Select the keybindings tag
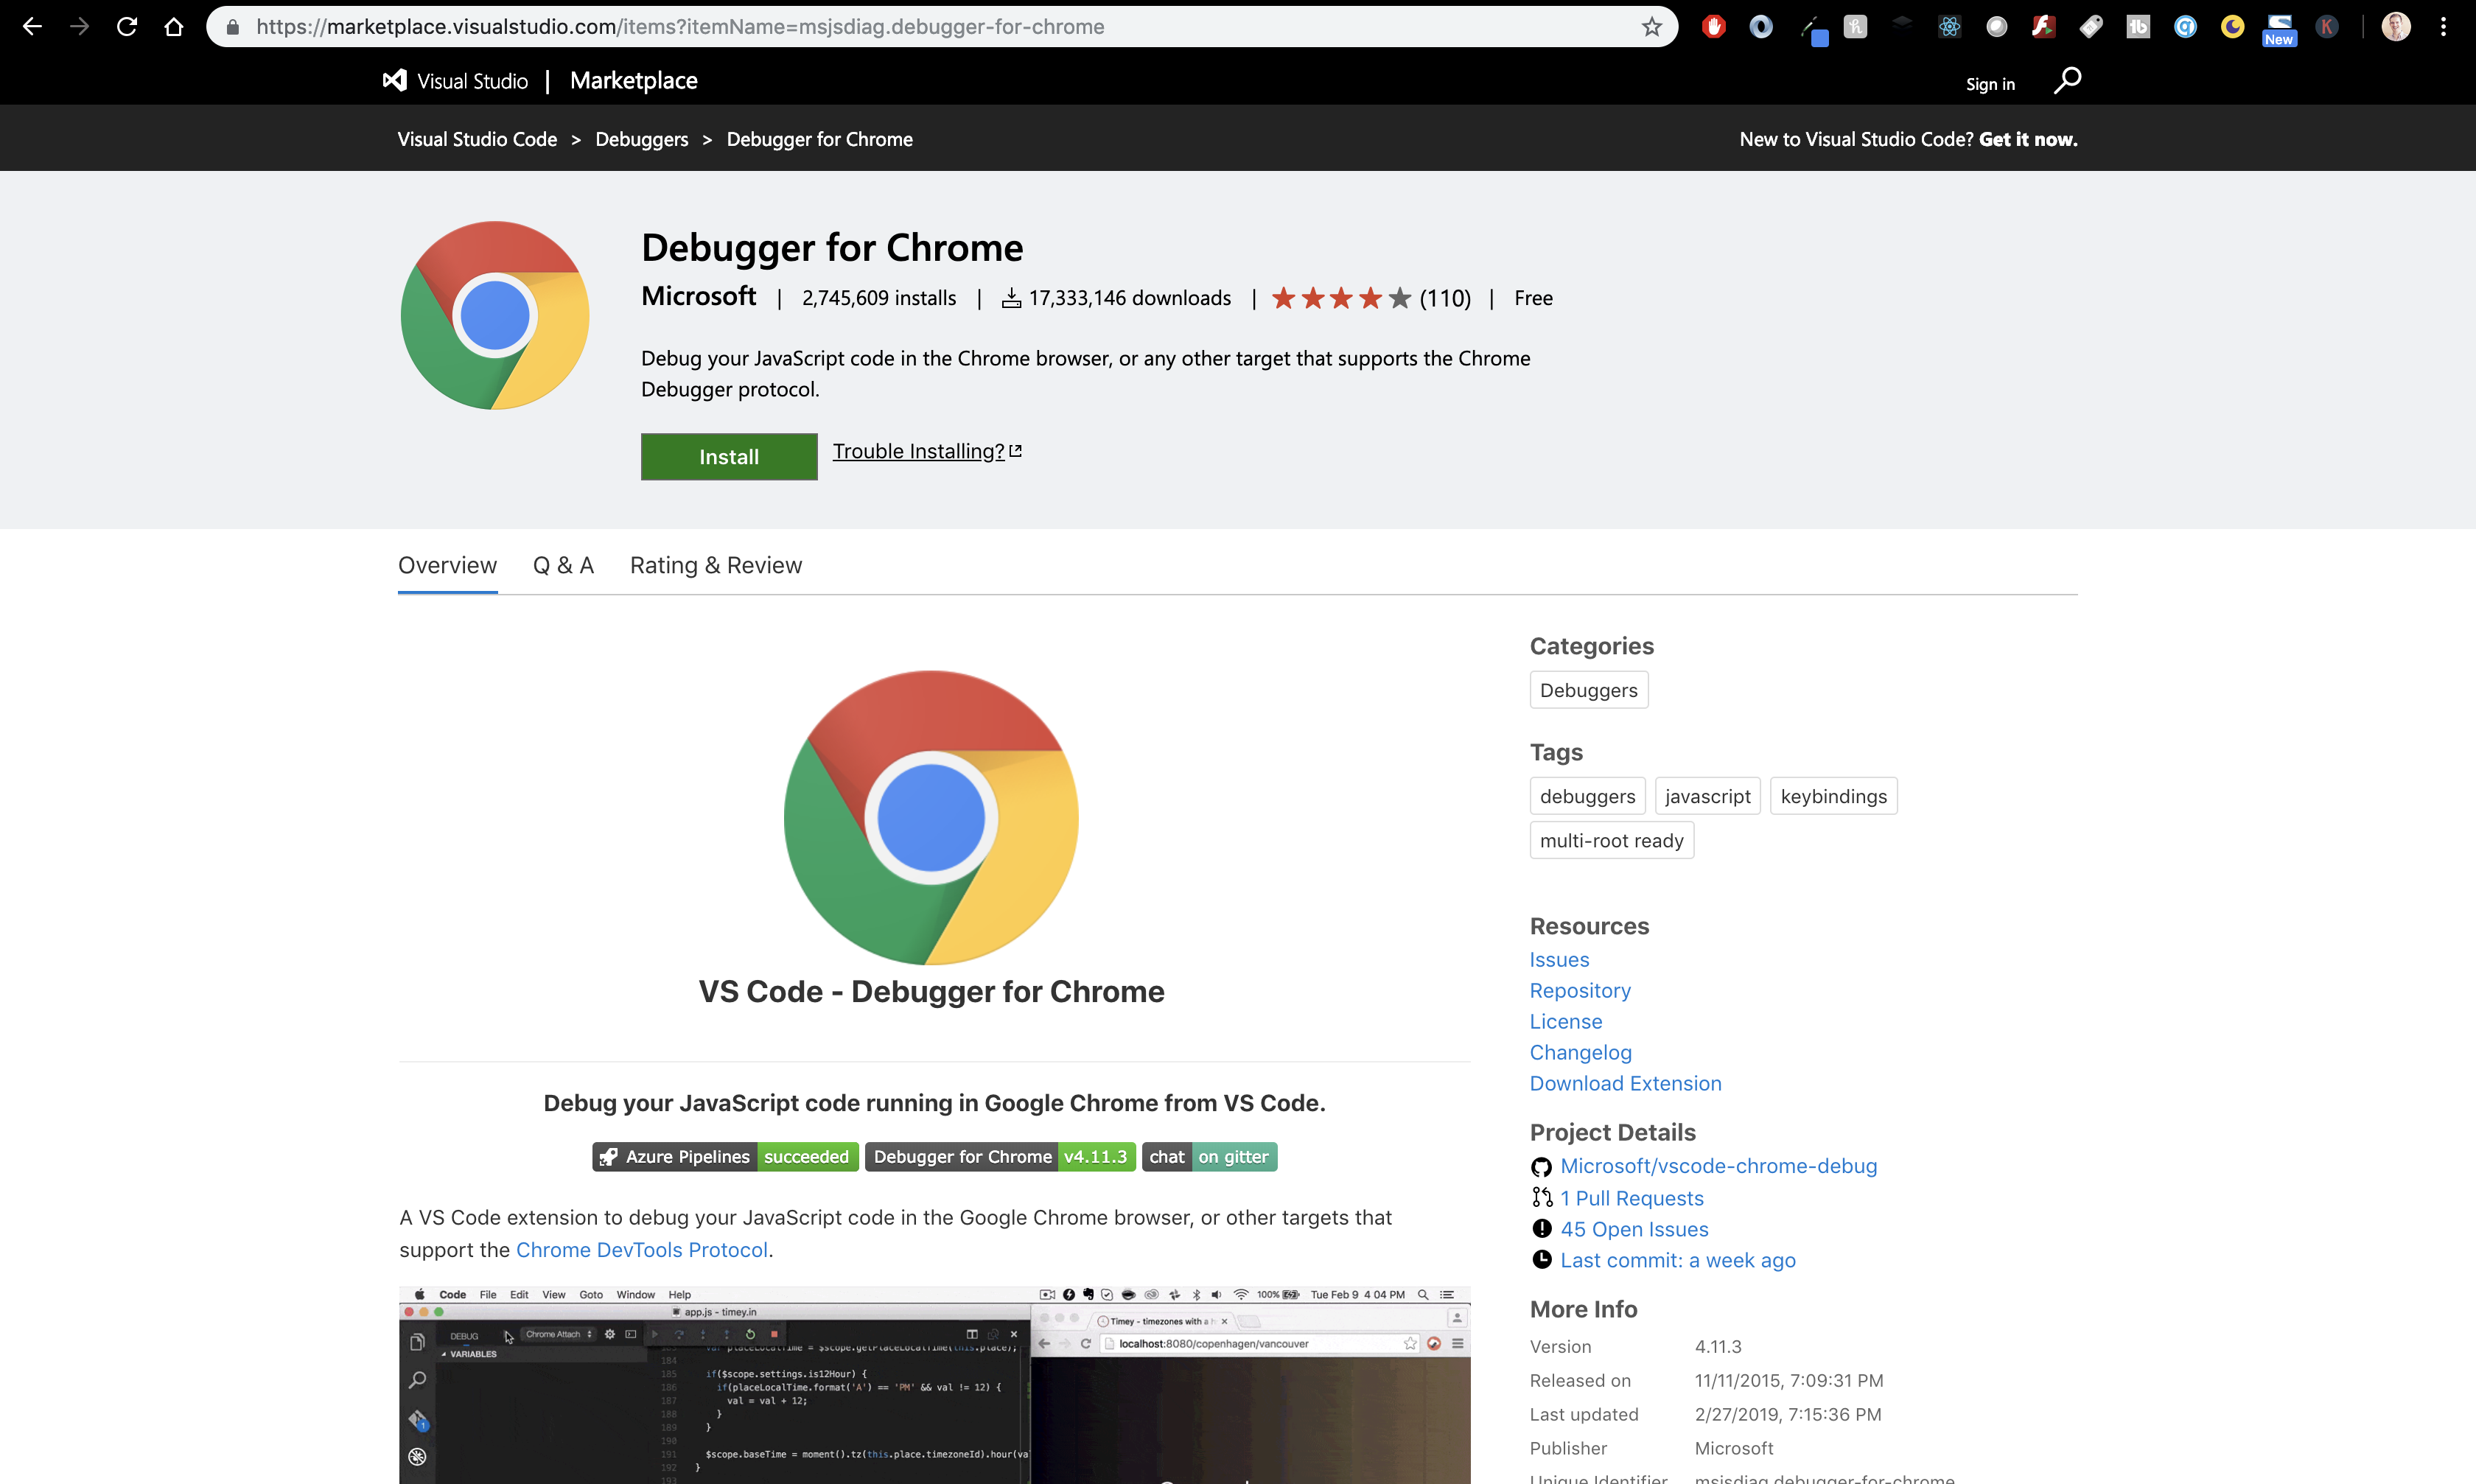The image size is (2476, 1484). (x=1834, y=796)
